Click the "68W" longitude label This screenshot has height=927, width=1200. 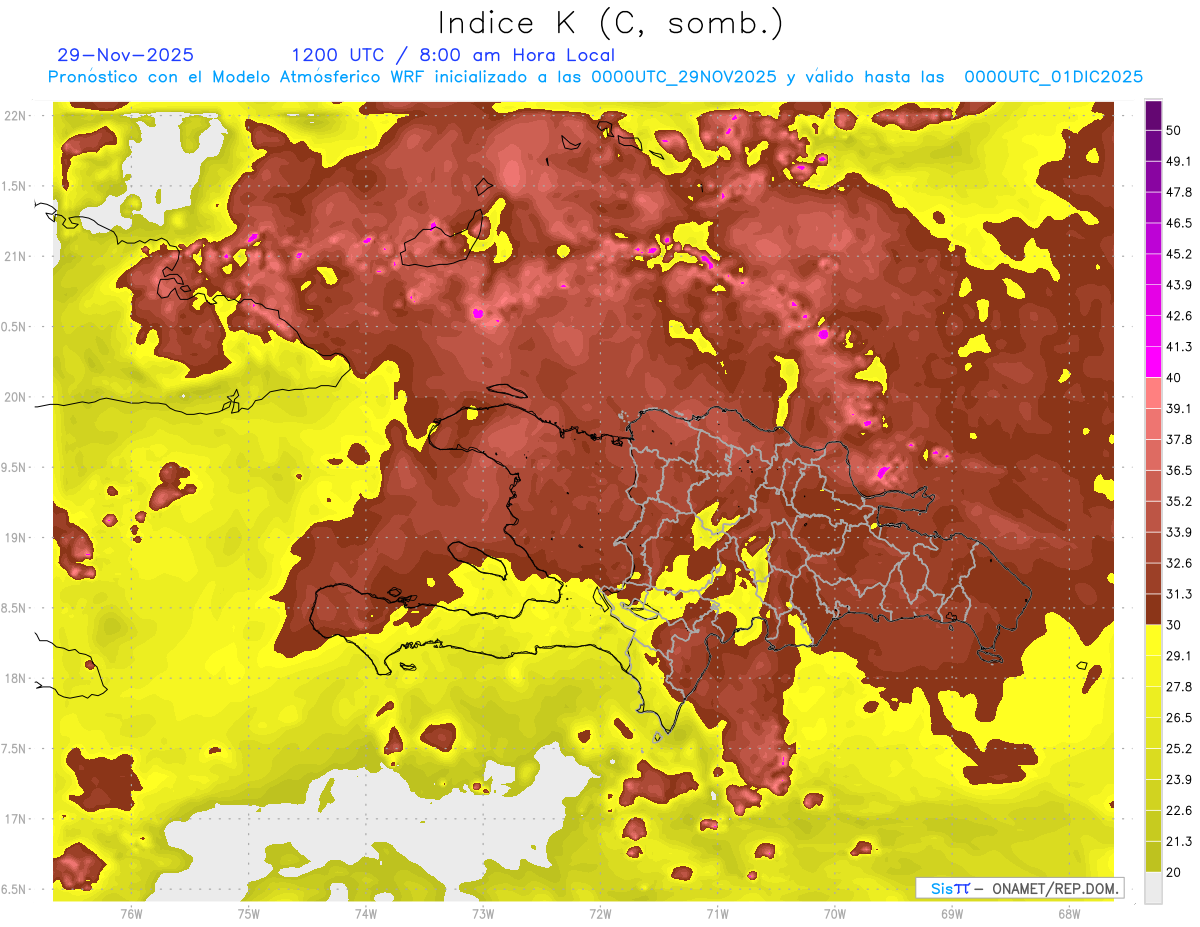click(x=1069, y=914)
